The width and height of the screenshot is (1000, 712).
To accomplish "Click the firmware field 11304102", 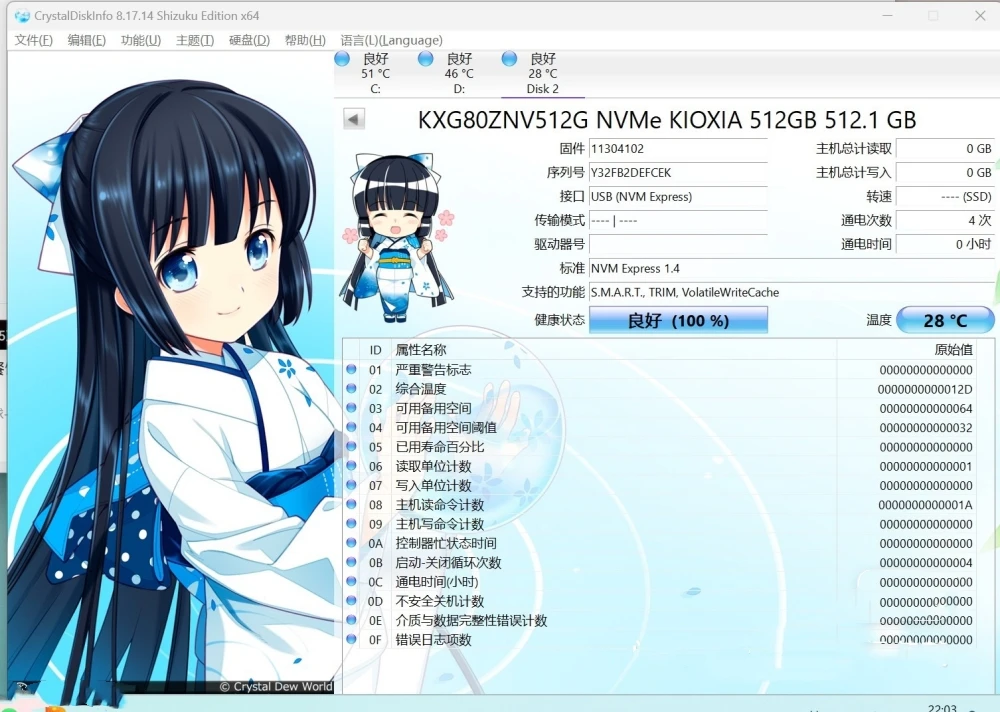I will coord(678,149).
